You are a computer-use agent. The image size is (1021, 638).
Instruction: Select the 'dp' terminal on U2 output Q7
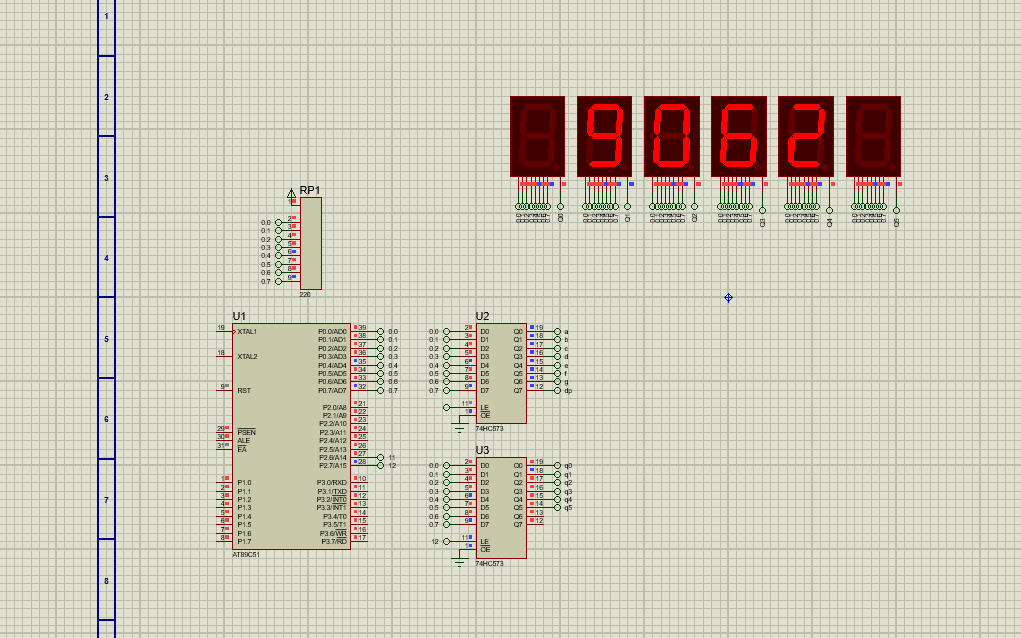coord(557,391)
